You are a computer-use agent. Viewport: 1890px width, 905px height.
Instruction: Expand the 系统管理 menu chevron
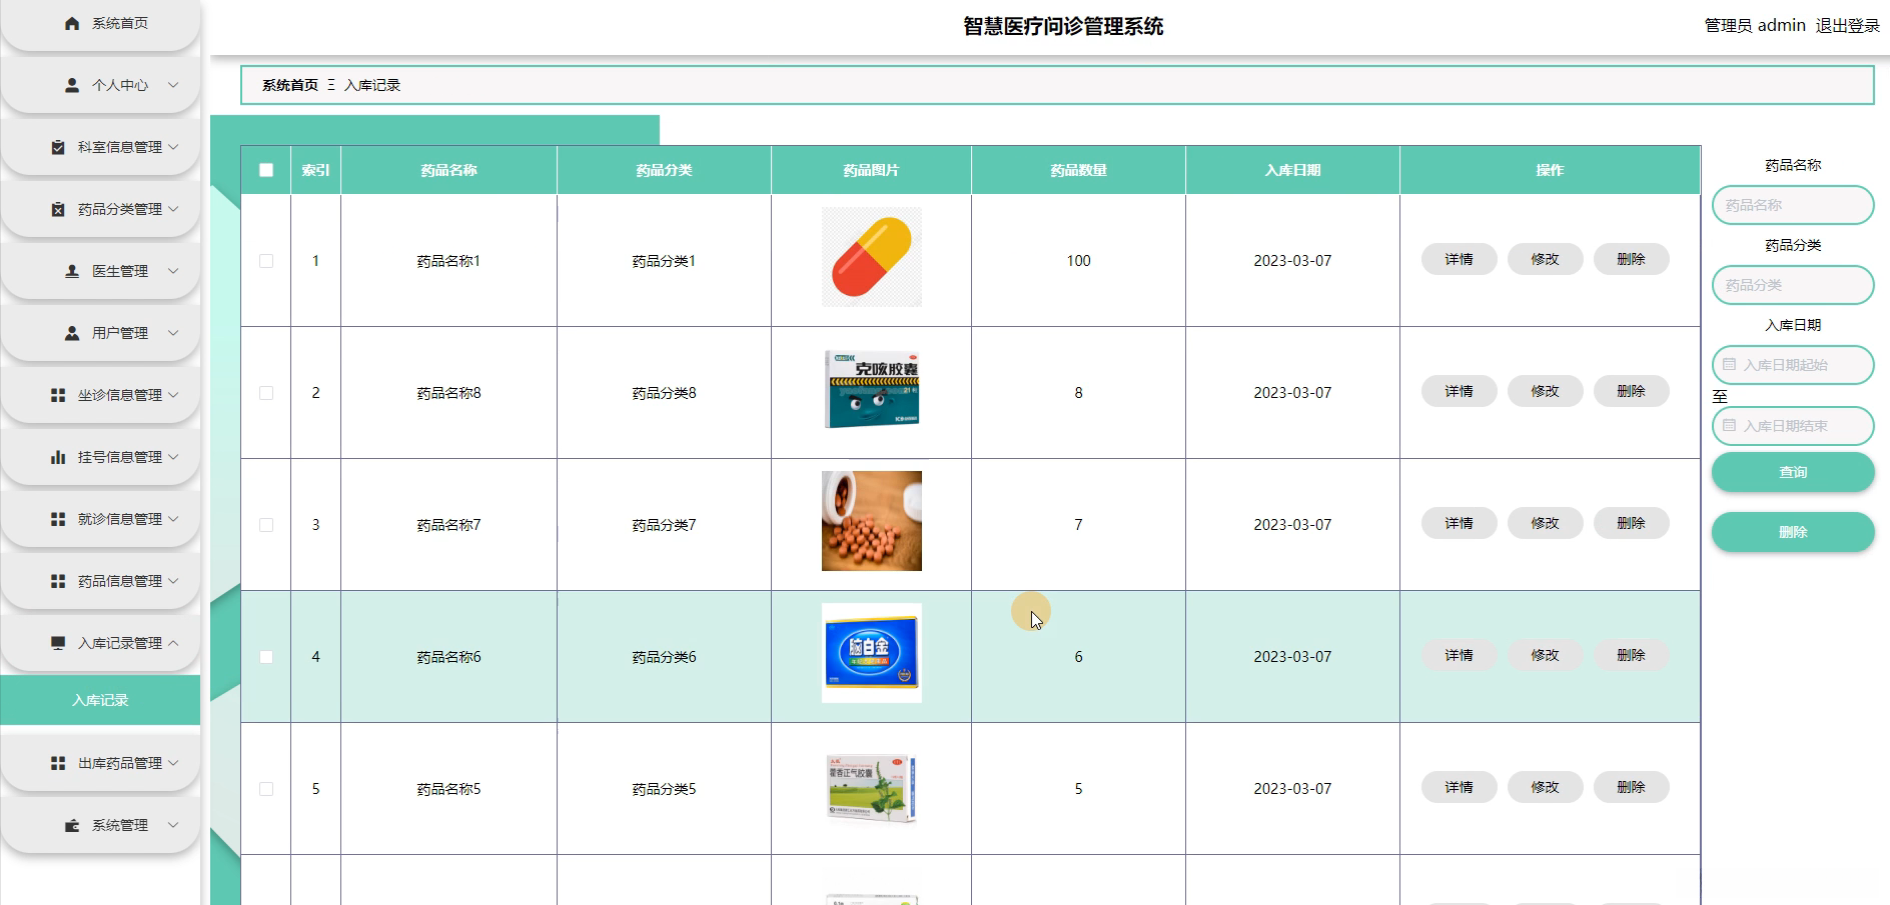pos(173,825)
